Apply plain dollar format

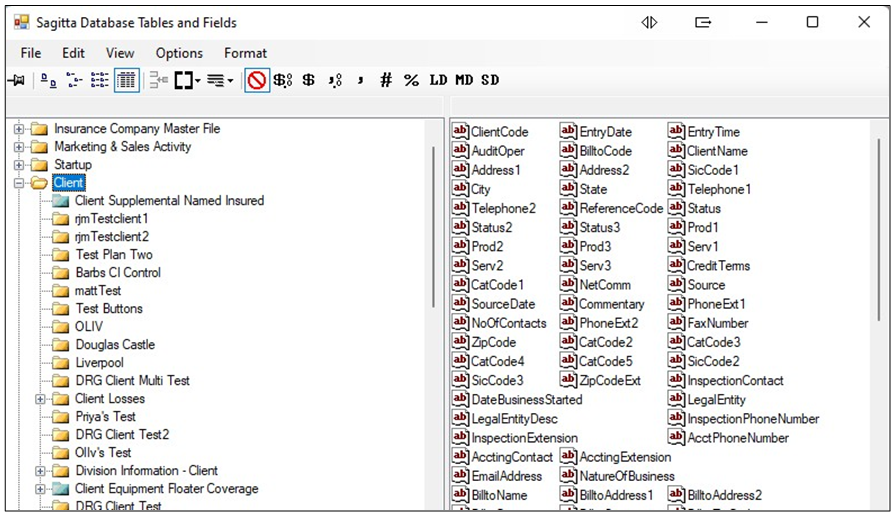pos(309,81)
